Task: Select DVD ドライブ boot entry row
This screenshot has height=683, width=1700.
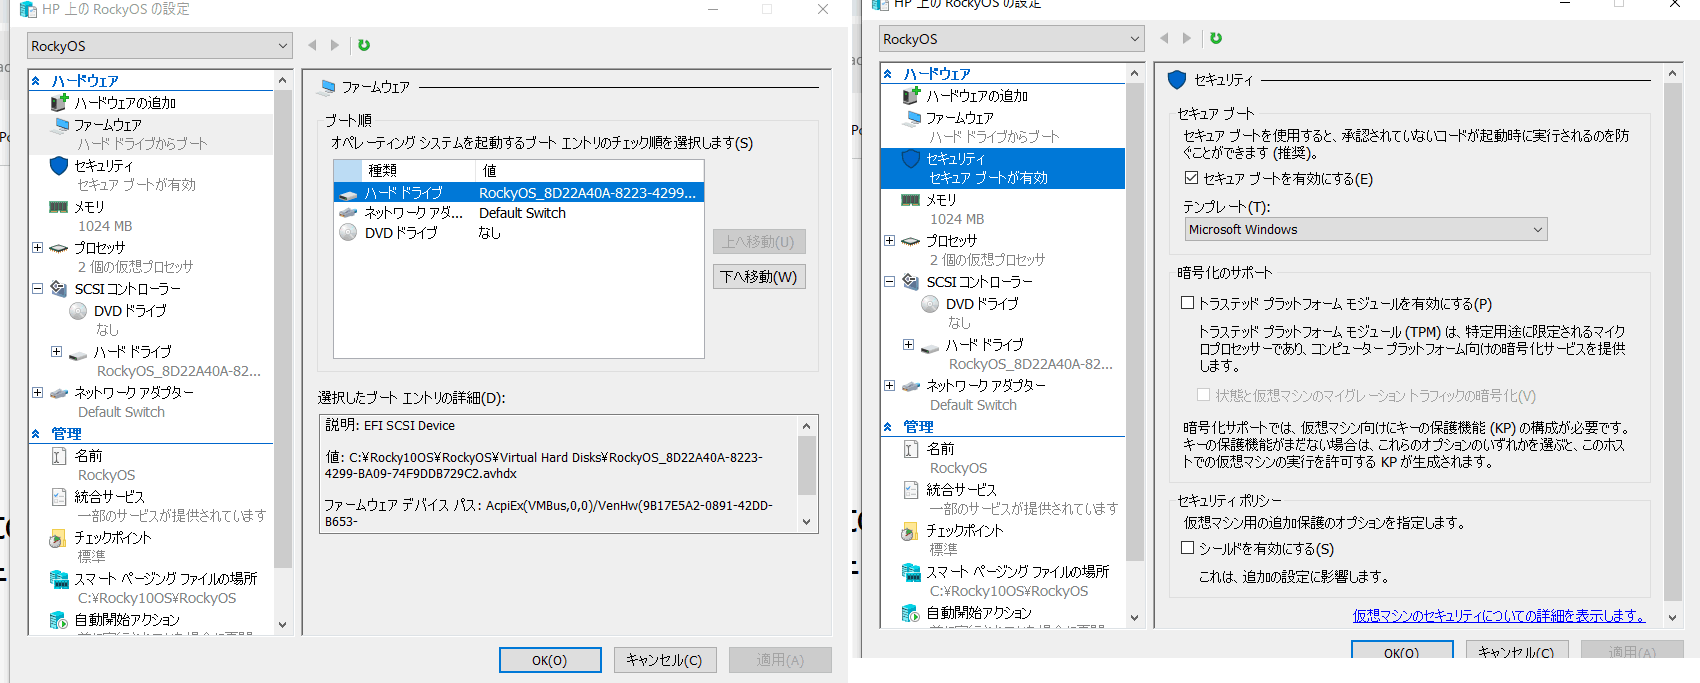Action: coord(519,233)
